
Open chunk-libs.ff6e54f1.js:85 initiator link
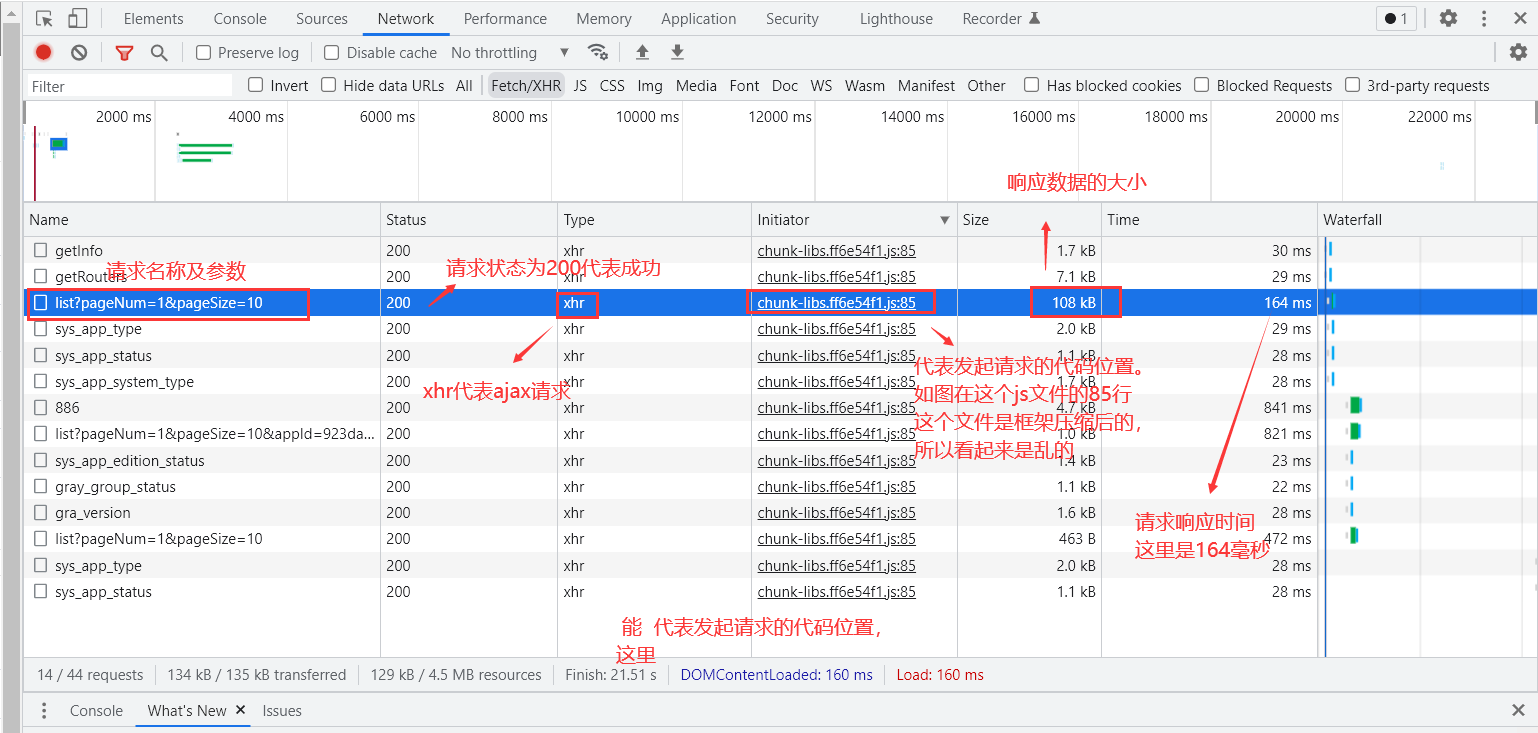836,302
